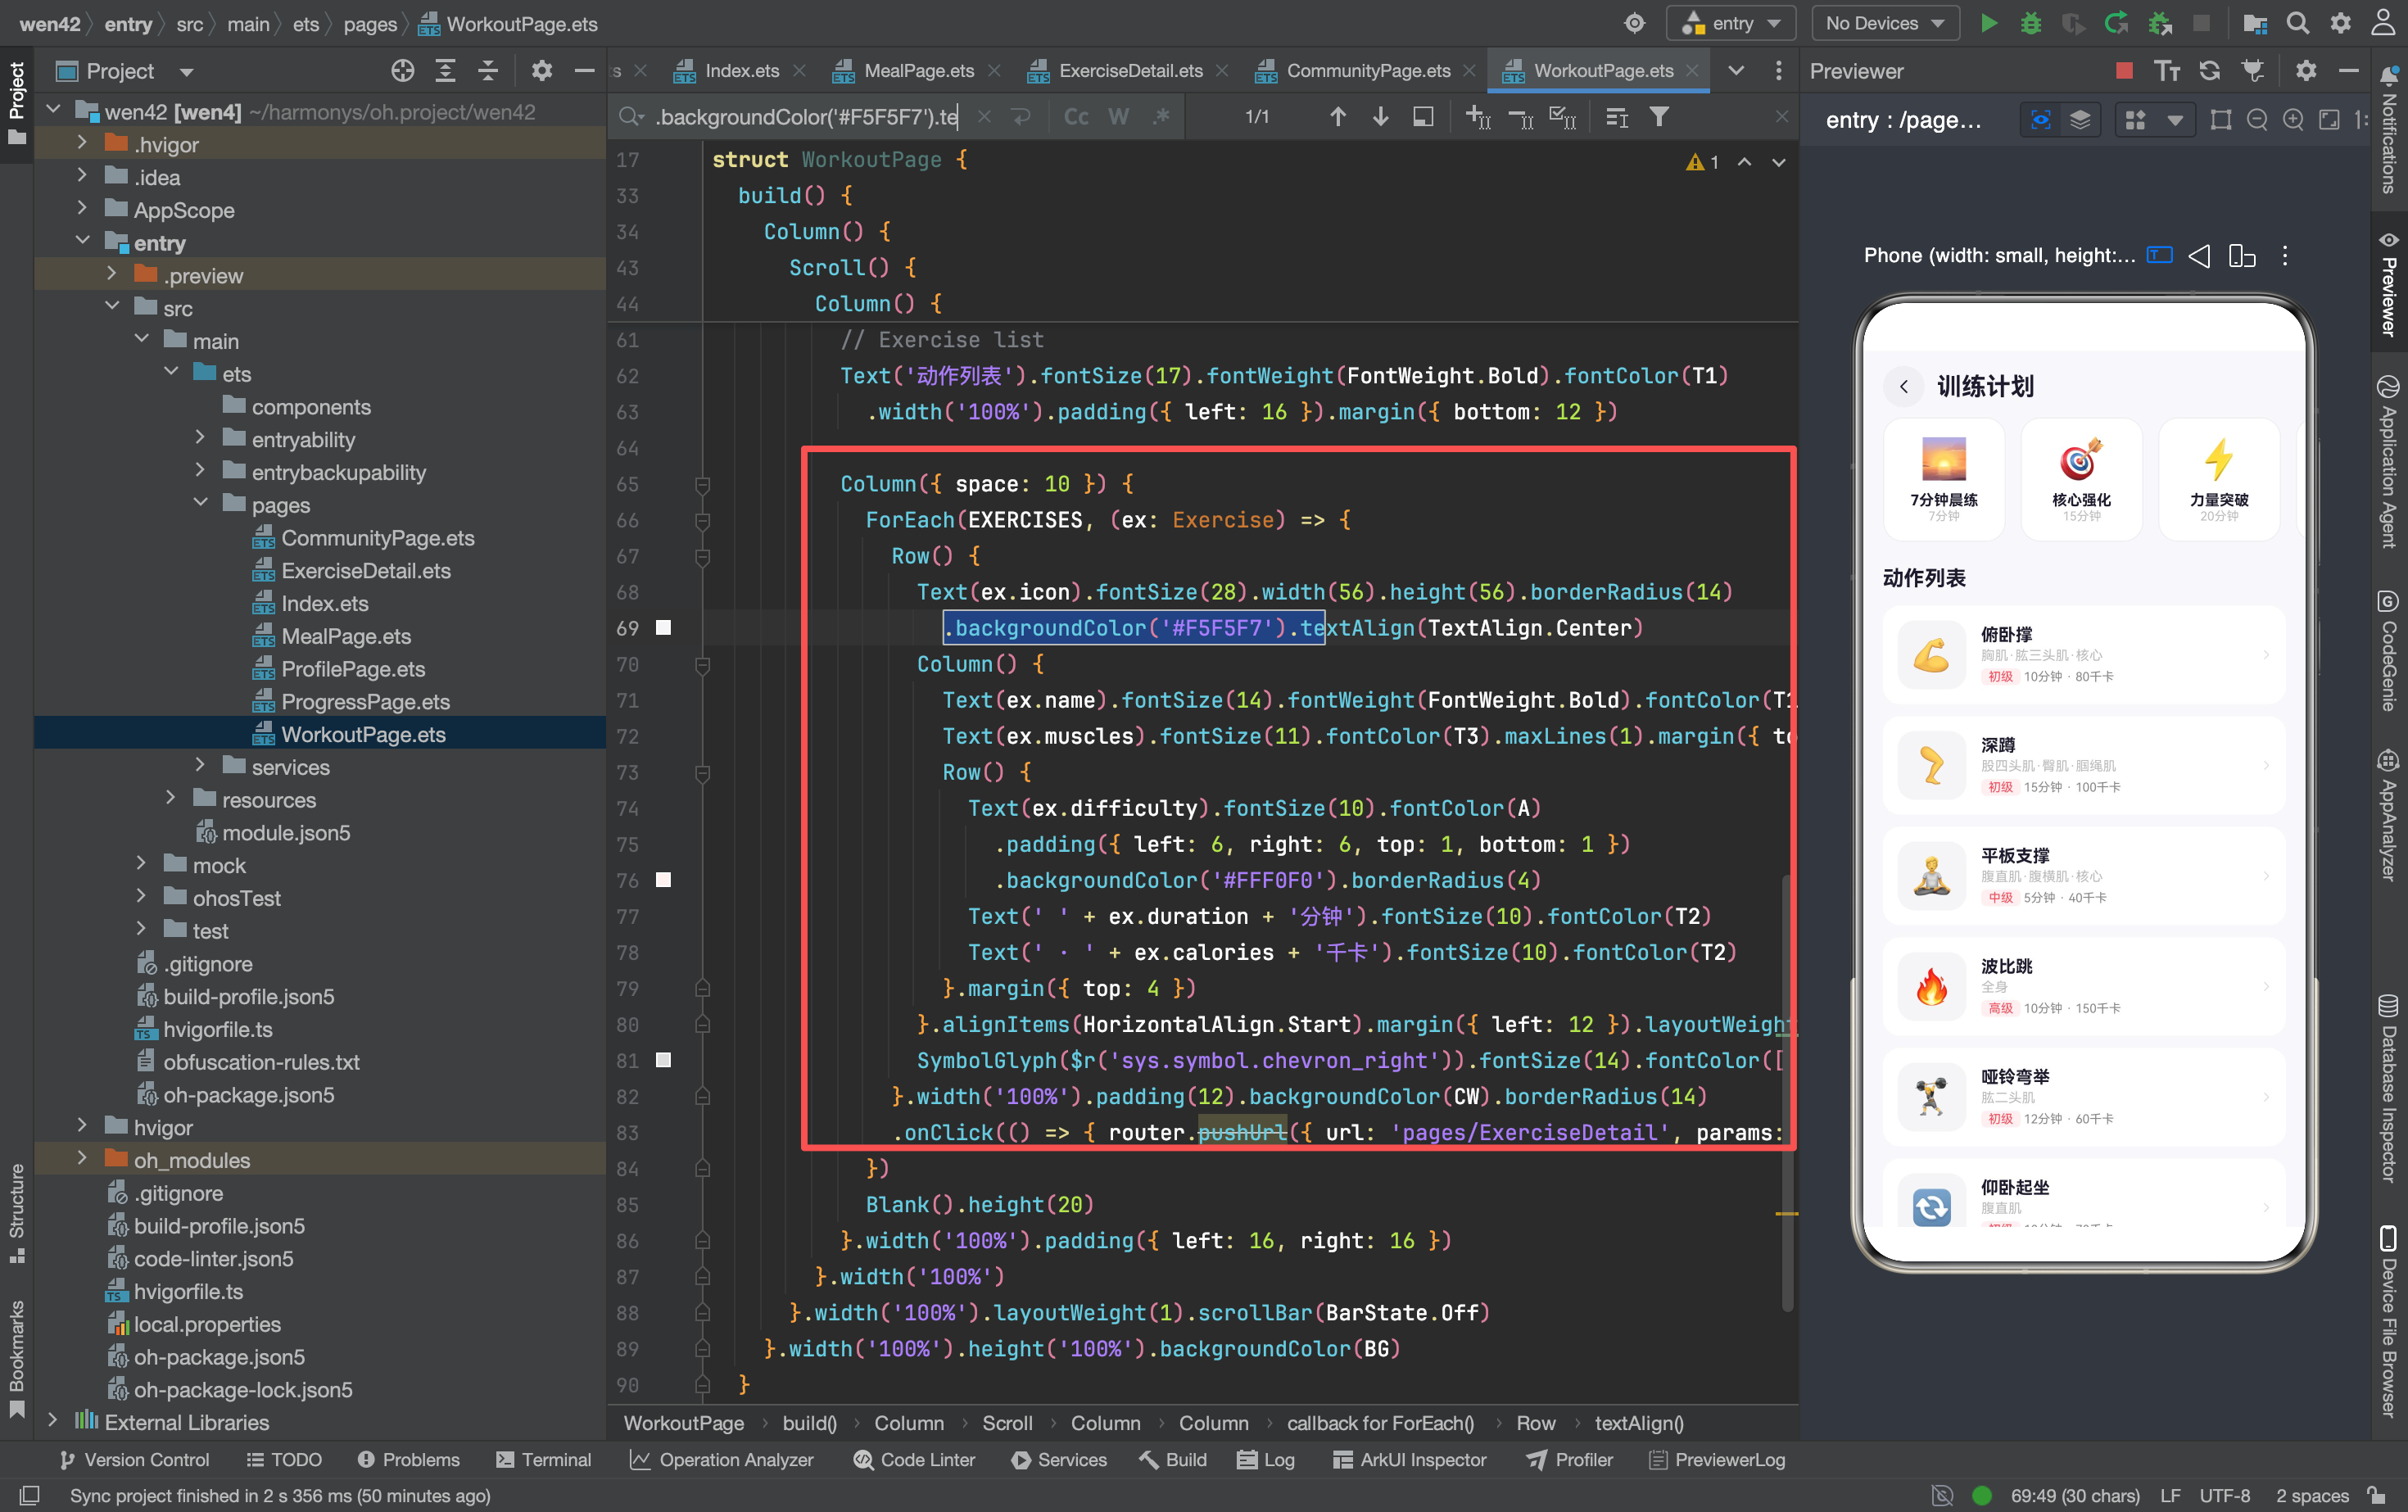Select the opened file in the Project tree

point(402,70)
